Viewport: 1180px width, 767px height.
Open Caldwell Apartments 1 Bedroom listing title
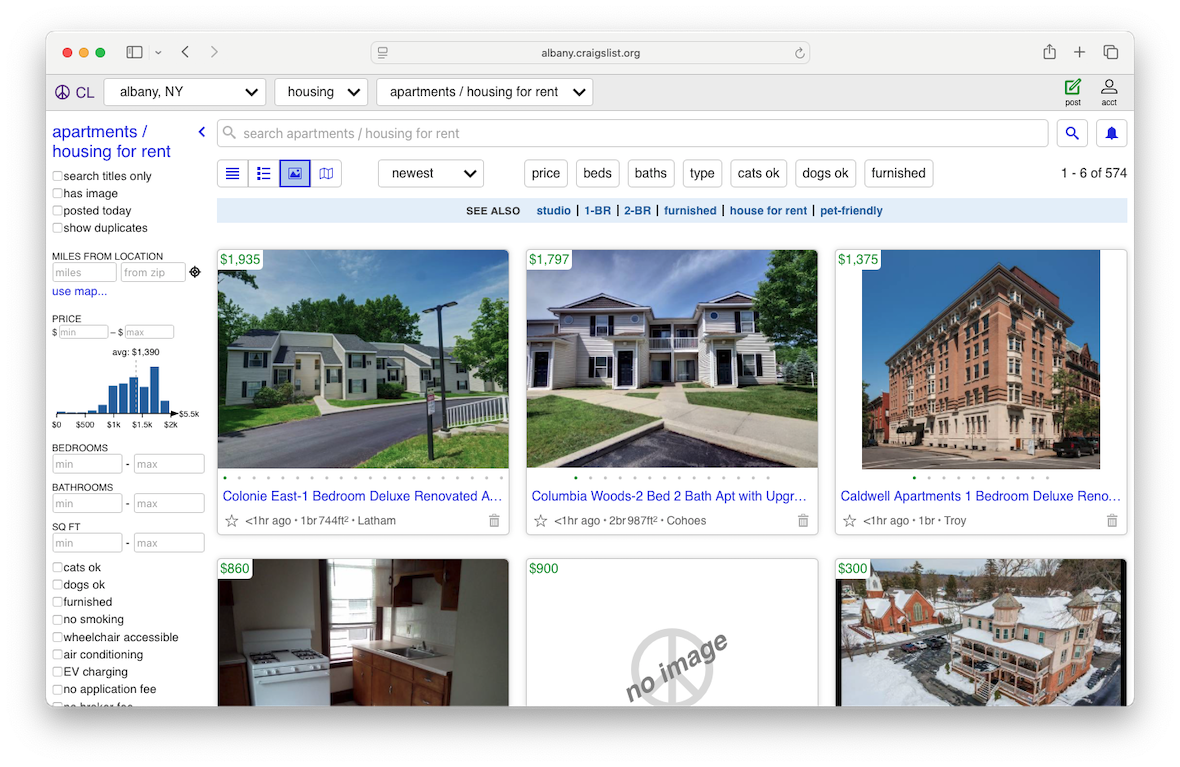[x=981, y=496]
